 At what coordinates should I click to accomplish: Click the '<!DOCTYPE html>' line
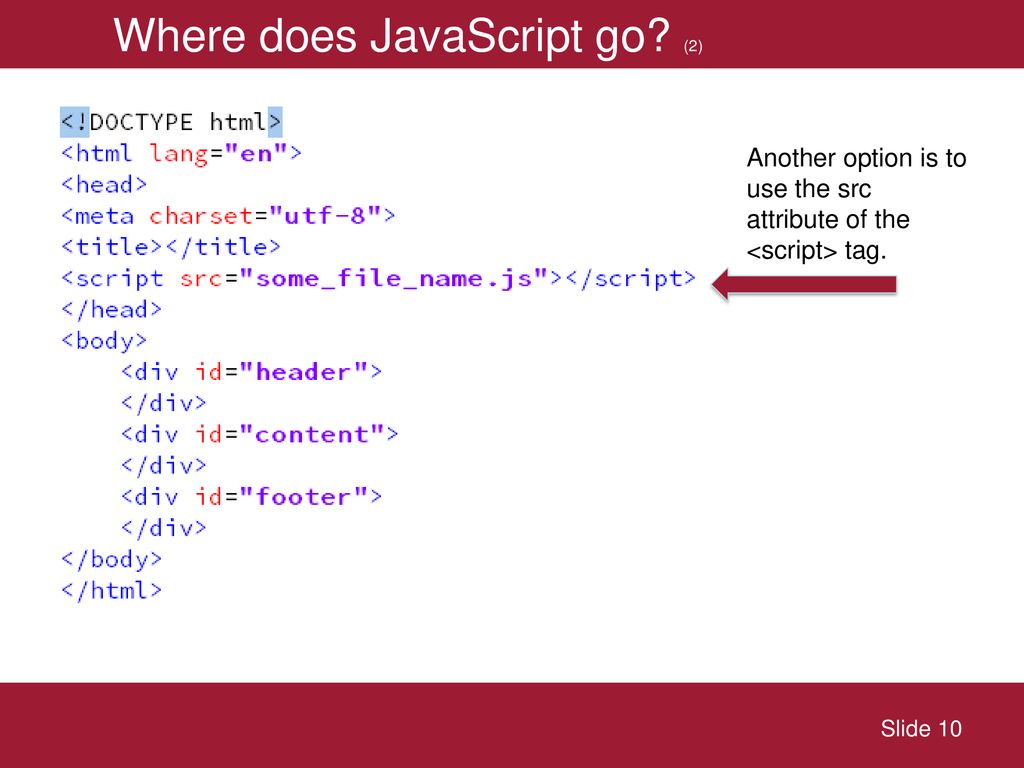pyautogui.click(x=171, y=122)
